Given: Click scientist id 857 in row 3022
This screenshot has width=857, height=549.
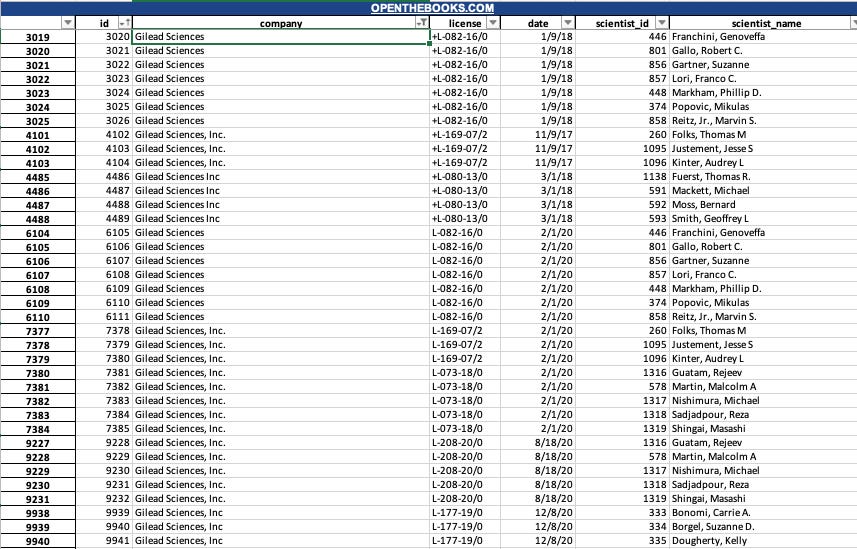Looking at the screenshot, I should (x=622, y=78).
